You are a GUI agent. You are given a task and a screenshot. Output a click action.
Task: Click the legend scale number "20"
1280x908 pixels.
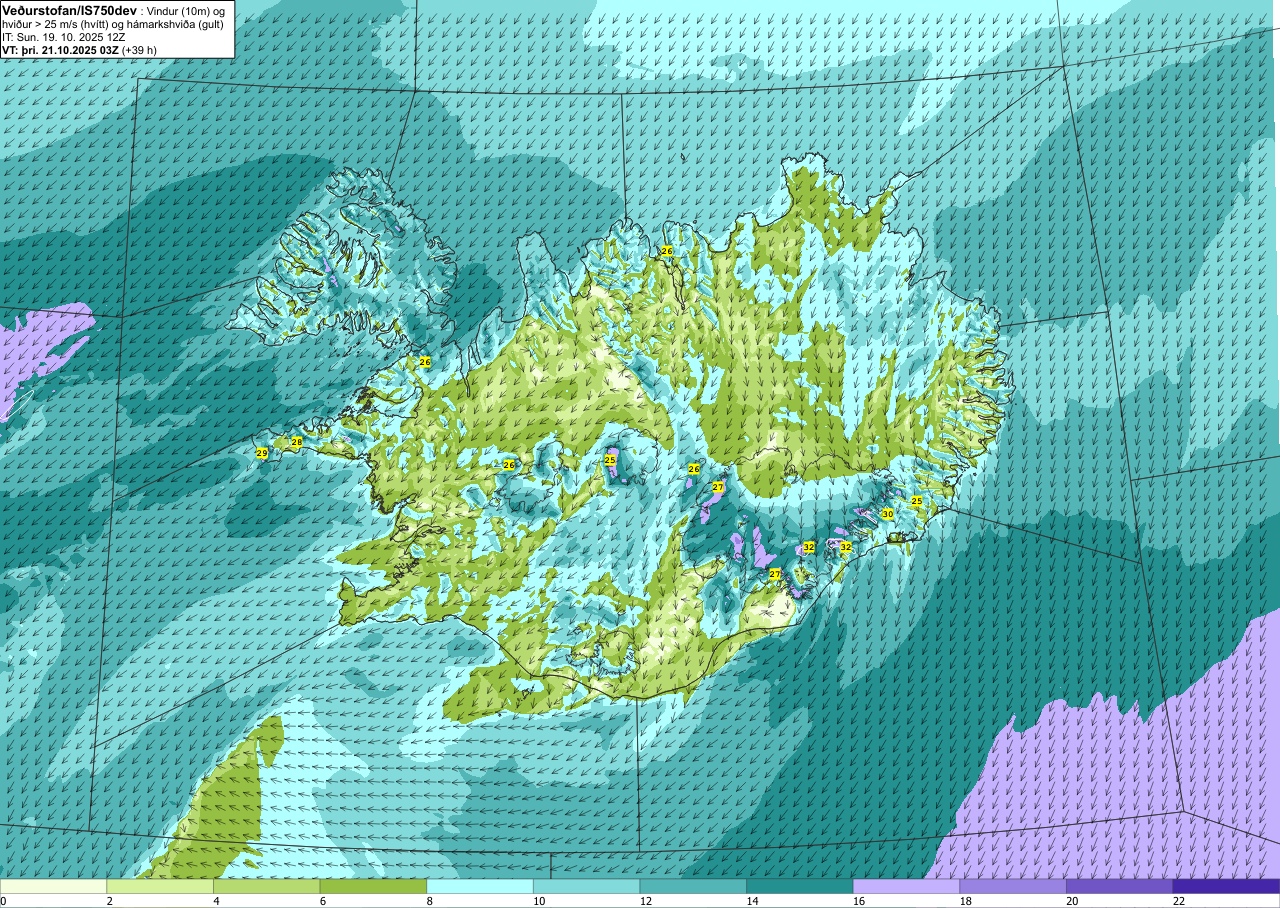[x=1072, y=901]
